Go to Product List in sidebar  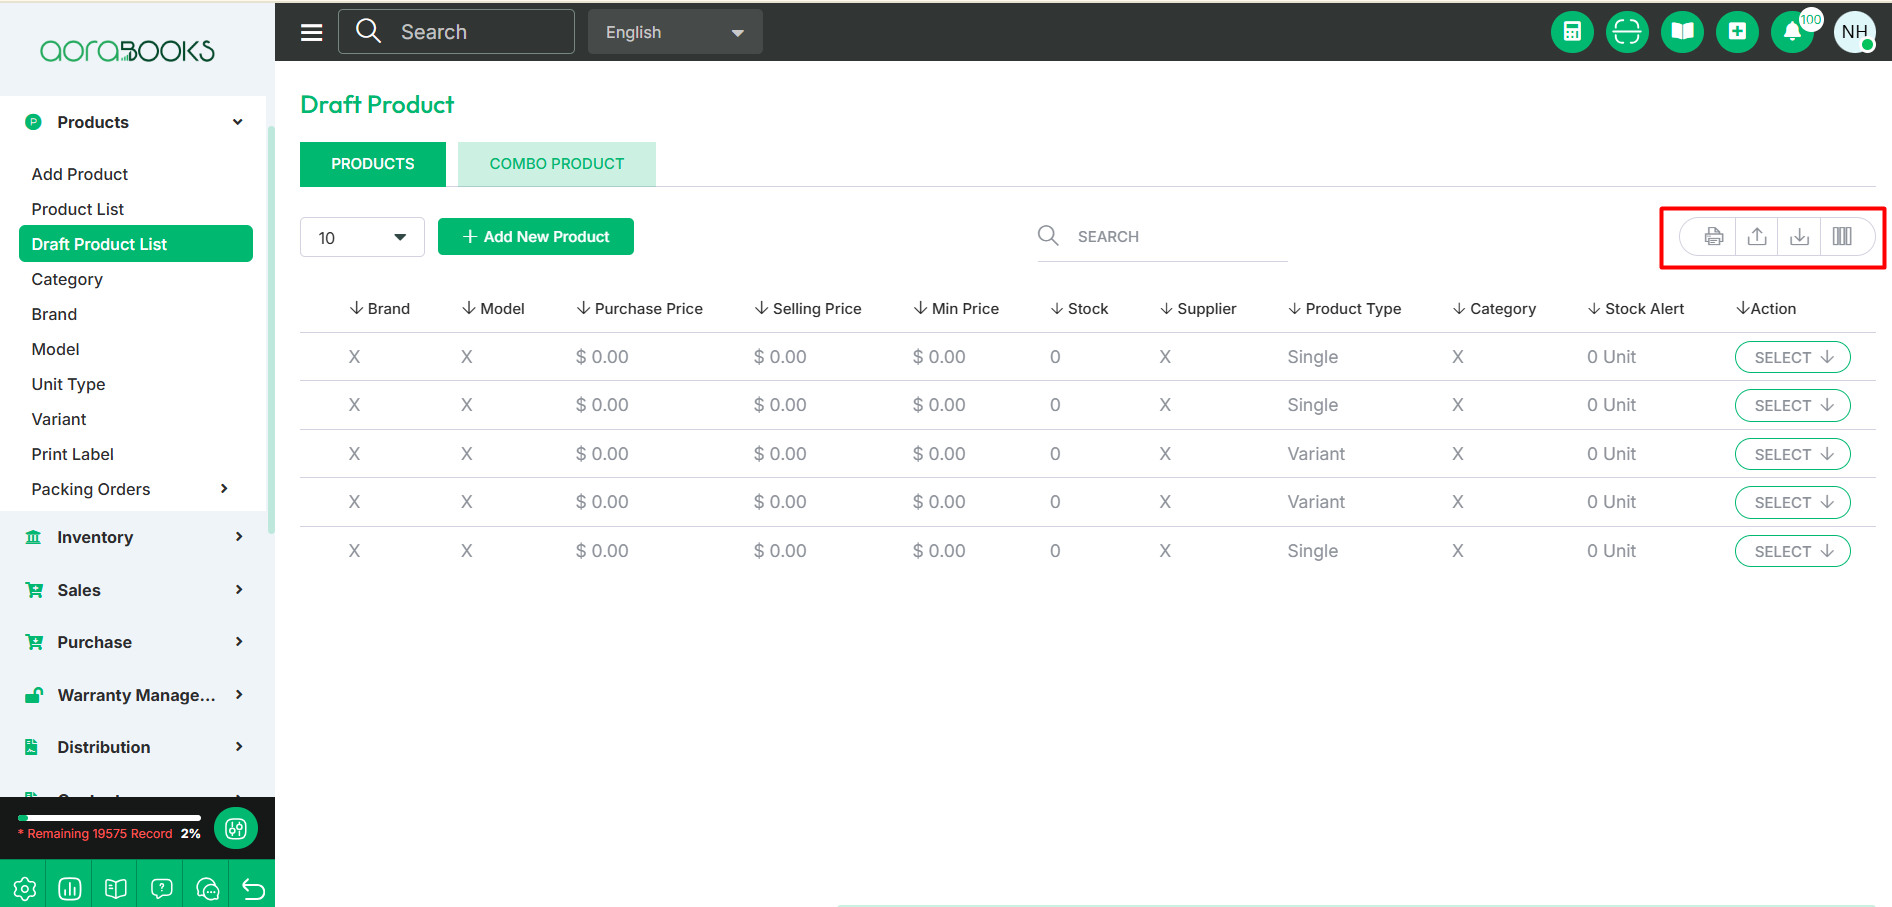[78, 209]
